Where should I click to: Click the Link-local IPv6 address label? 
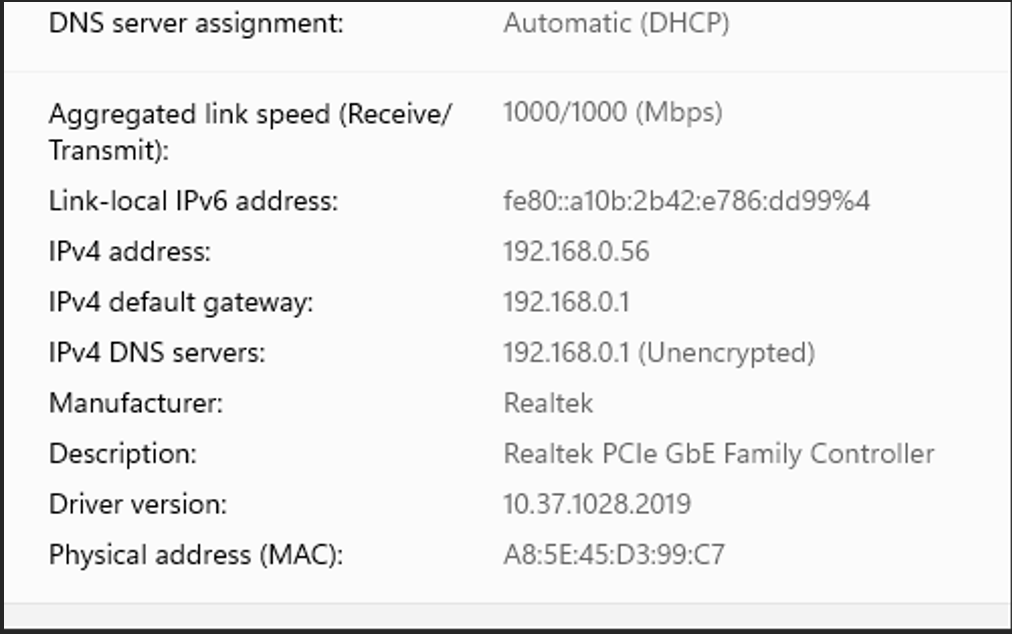(x=194, y=201)
